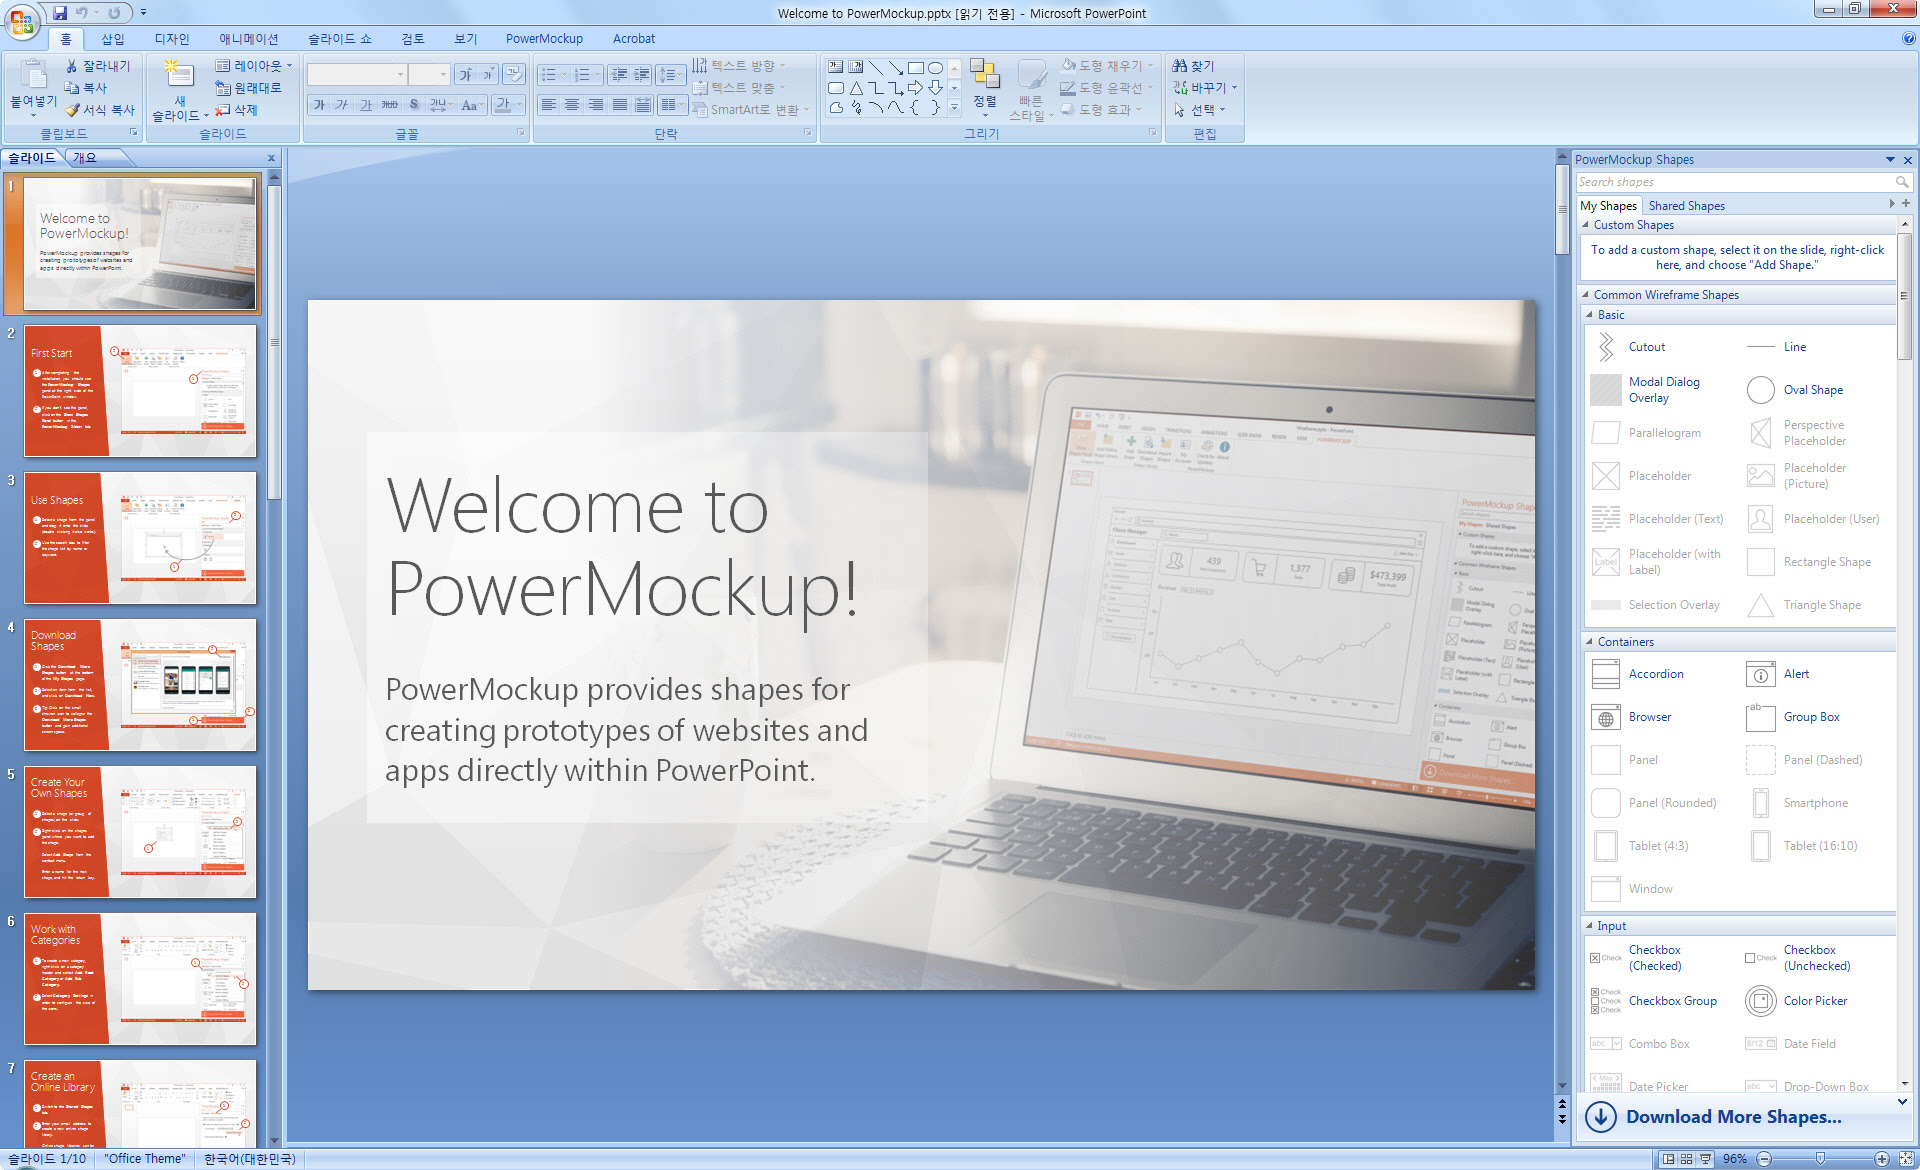This screenshot has height=1170, width=1920.
Task: Open the Layout (레이아웃) dropdown
Action: [x=254, y=66]
